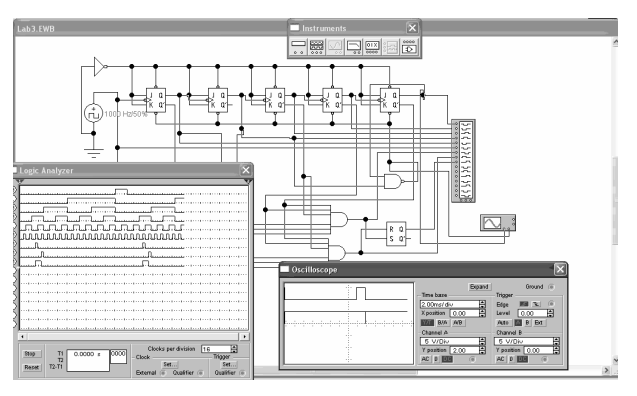Open the Trigger Set... dialog
Viewport: 637px width, 396px height.
(x=229, y=365)
